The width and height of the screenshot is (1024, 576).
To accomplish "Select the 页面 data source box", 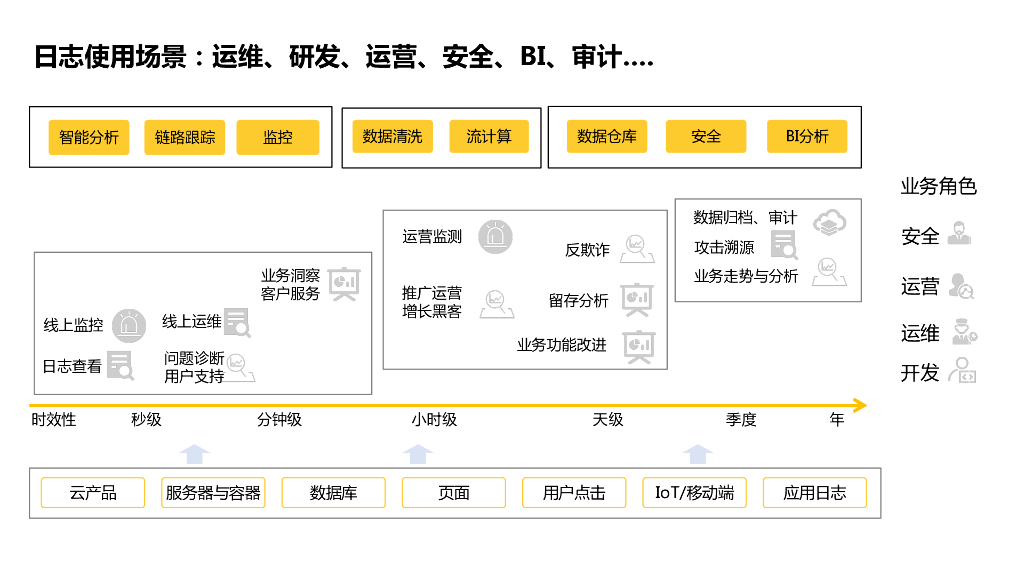I will tap(454, 492).
